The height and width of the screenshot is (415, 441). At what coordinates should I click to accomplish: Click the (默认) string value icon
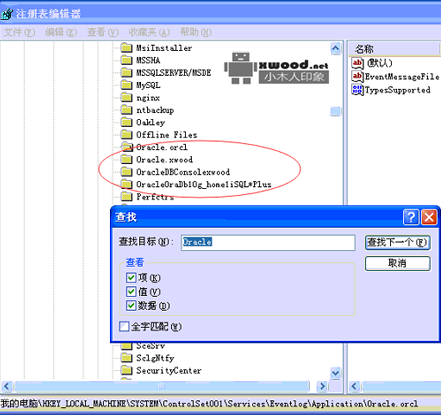tap(357, 63)
